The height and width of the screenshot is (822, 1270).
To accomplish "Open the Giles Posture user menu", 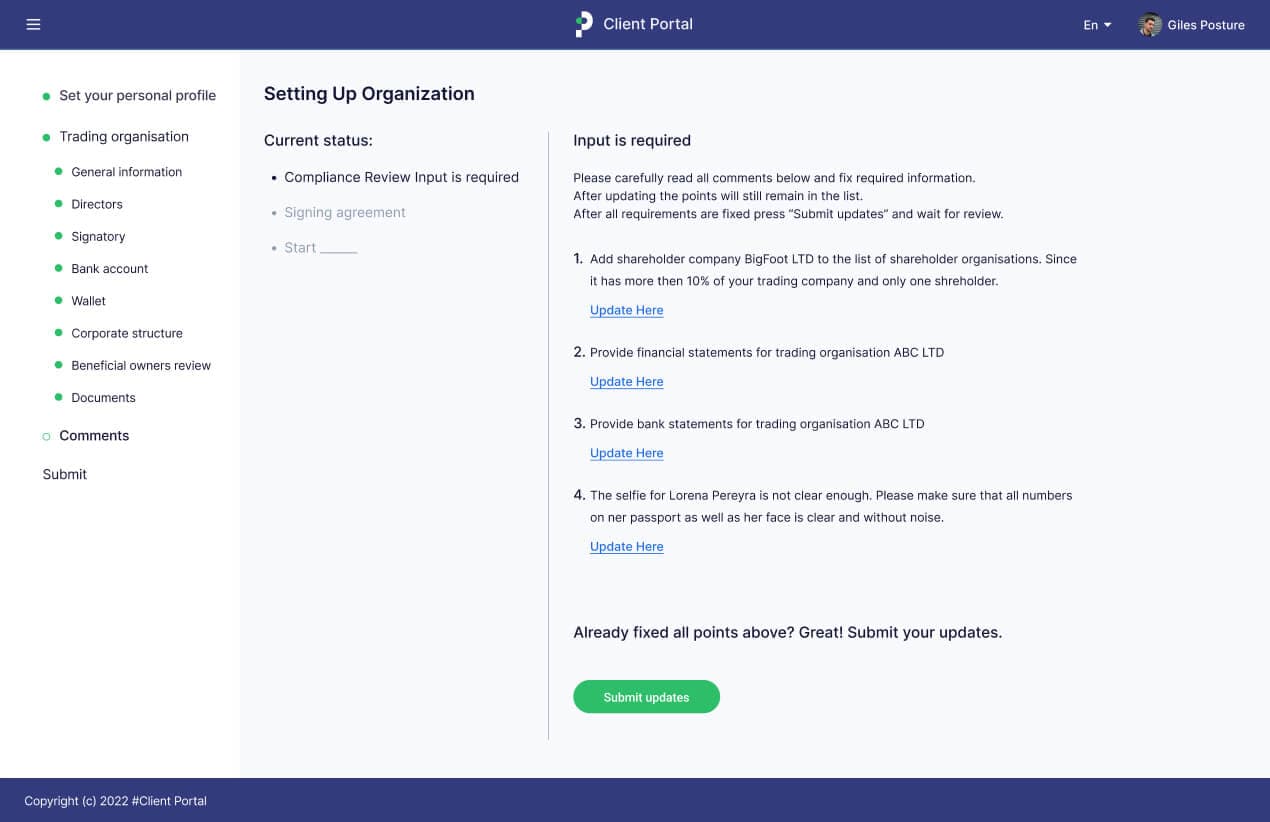I will pyautogui.click(x=1205, y=25).
